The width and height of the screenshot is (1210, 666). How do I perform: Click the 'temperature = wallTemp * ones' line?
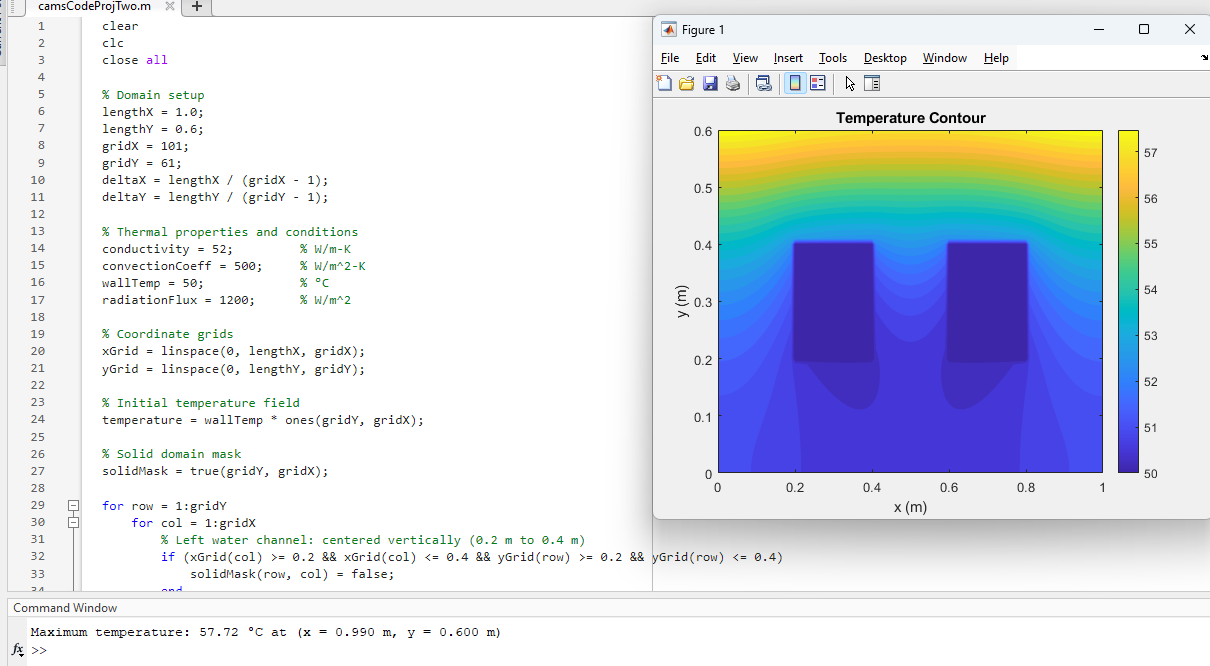(x=263, y=420)
